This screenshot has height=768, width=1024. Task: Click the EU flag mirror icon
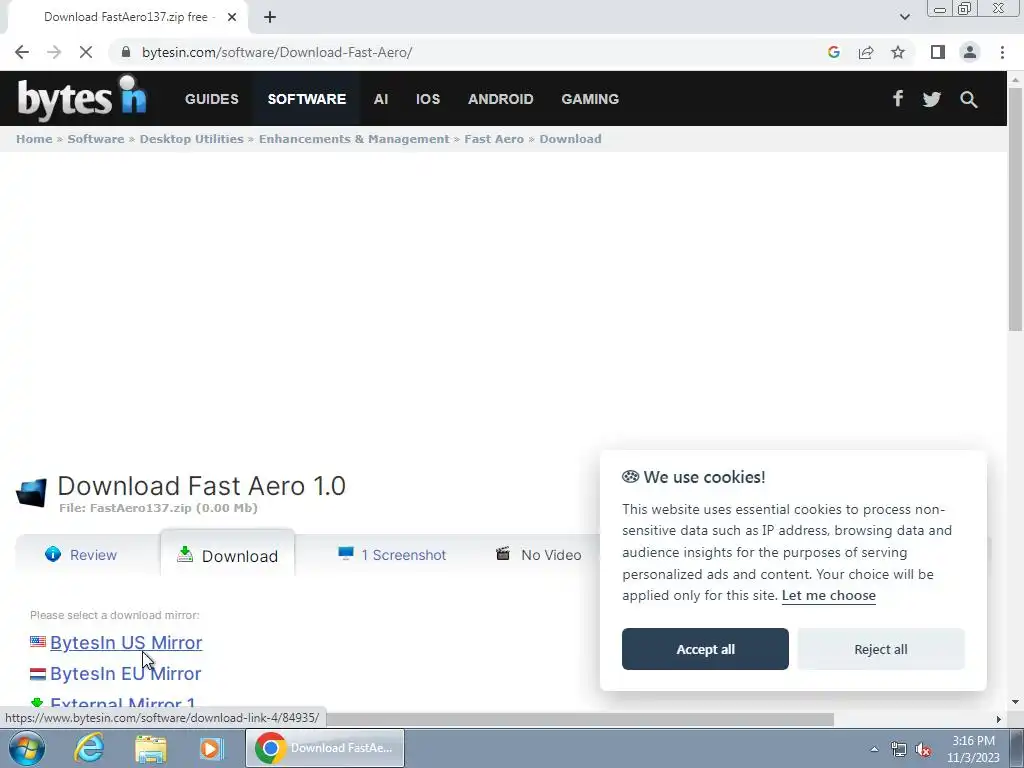[x=38, y=673]
